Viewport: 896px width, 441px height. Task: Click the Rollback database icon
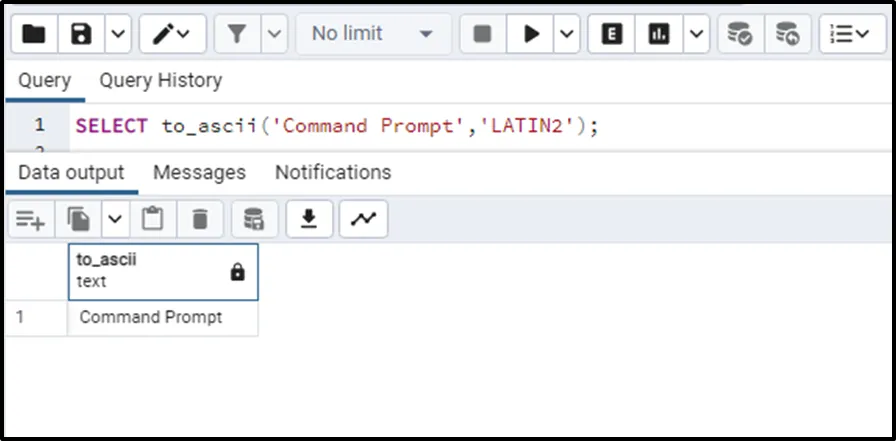click(x=788, y=34)
